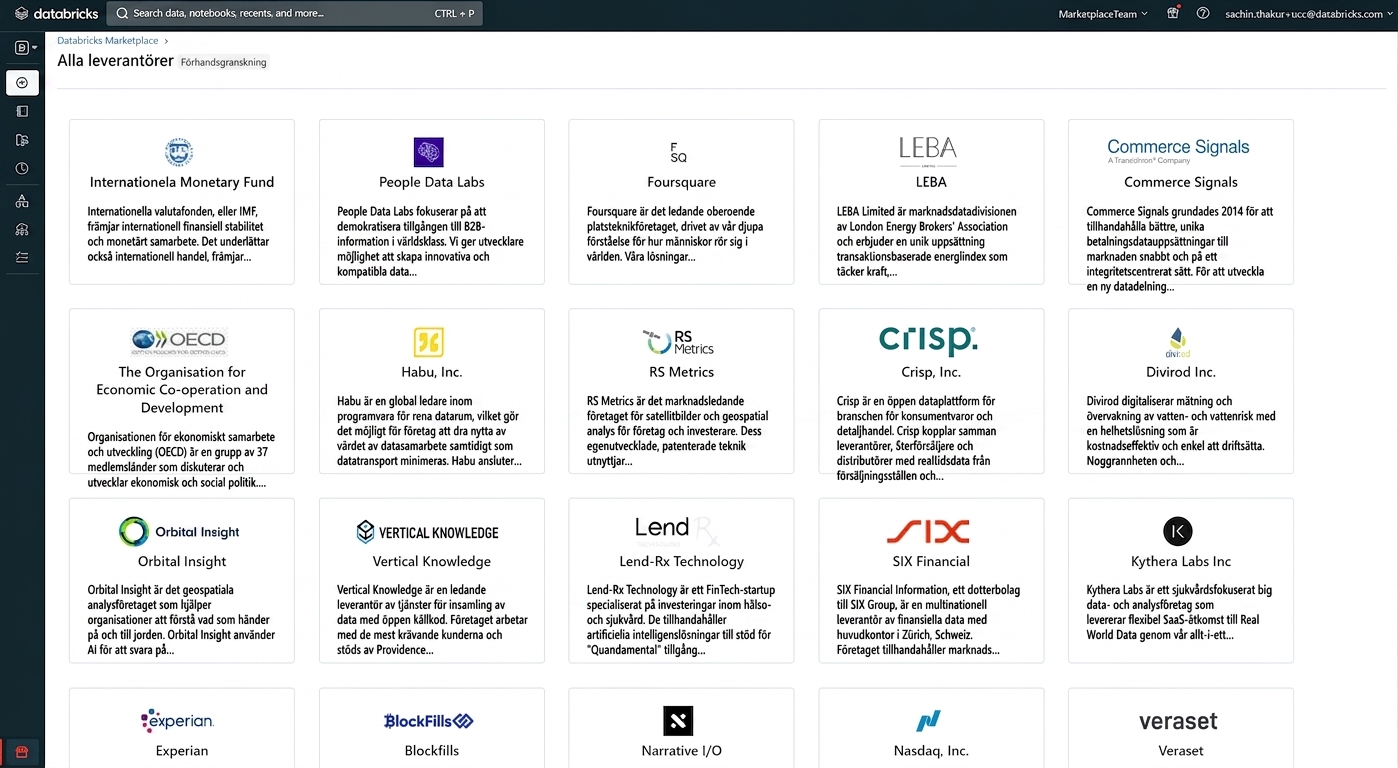The height and width of the screenshot is (768, 1398).
Task: Open the help question mark icon
Action: 1203,13
